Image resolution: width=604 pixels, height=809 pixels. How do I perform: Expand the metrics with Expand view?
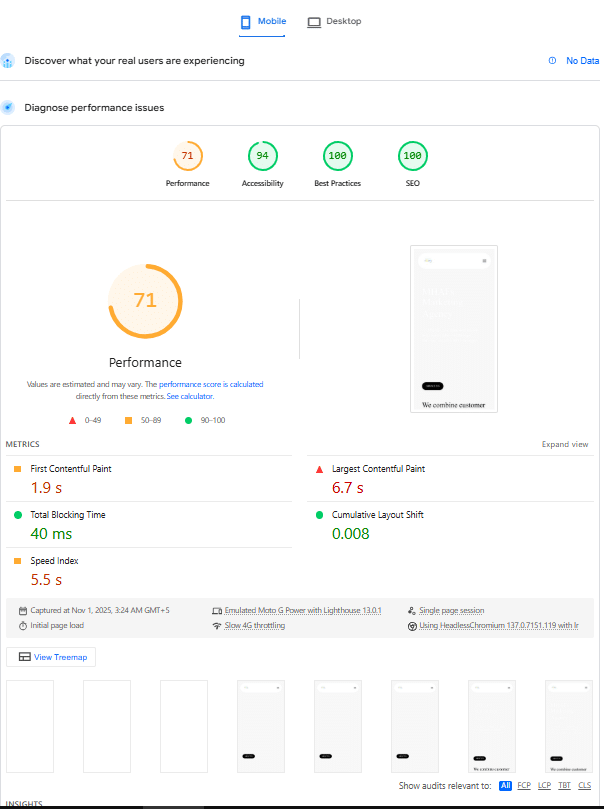565,445
